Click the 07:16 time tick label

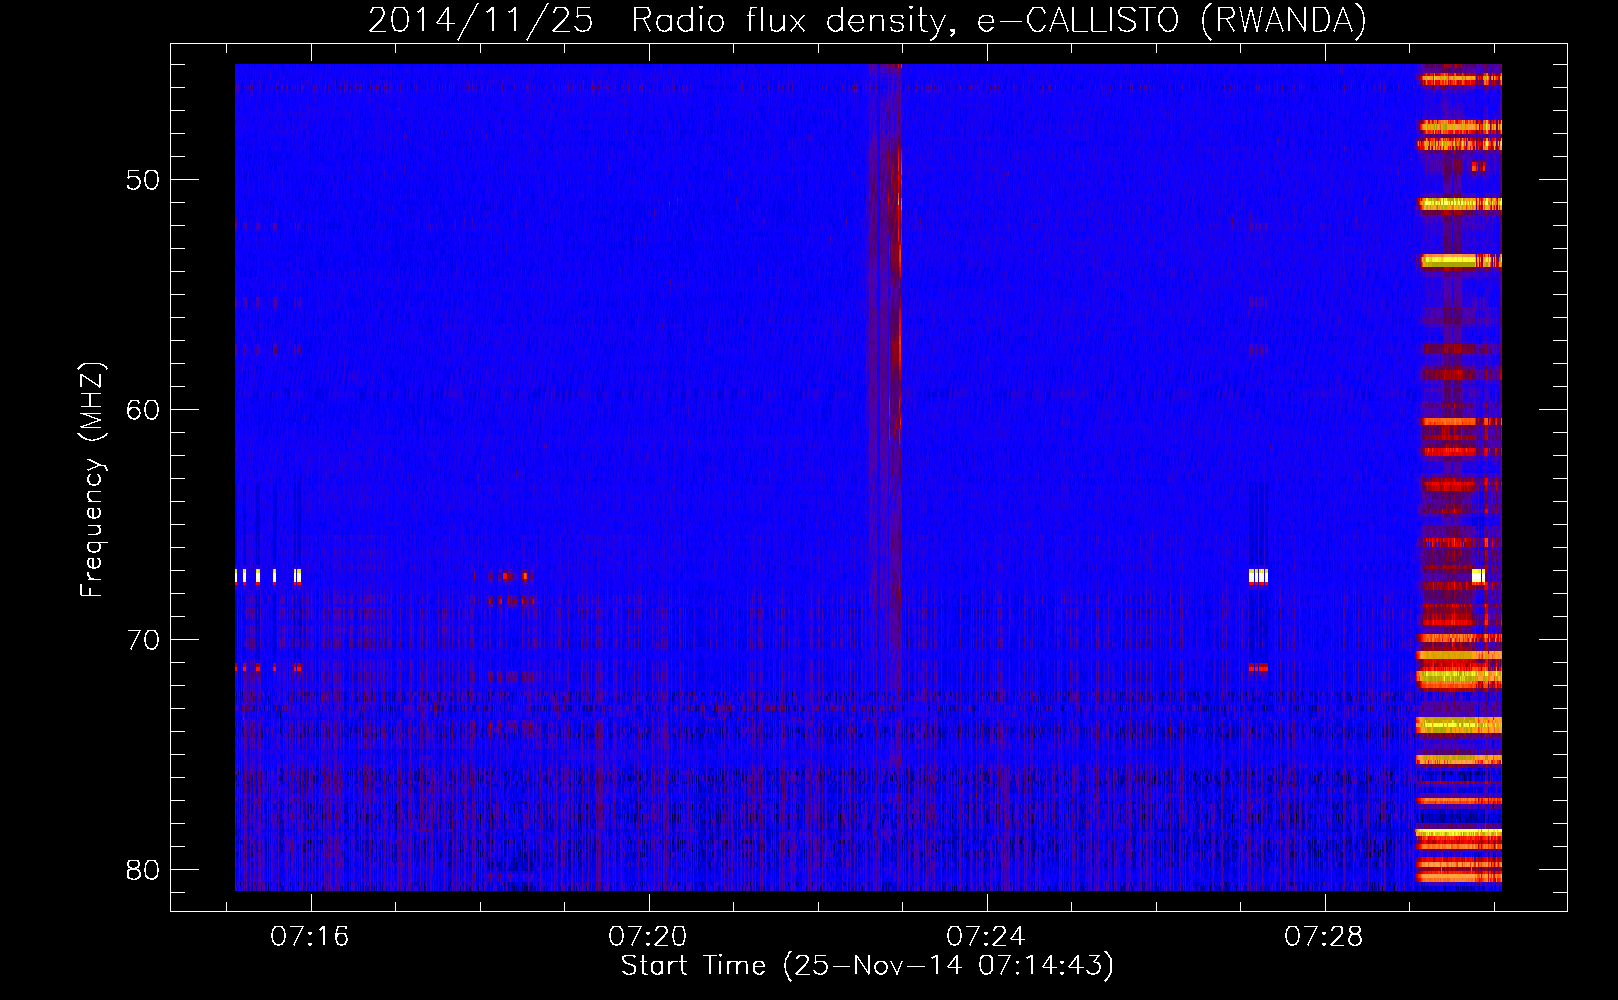tap(310, 937)
